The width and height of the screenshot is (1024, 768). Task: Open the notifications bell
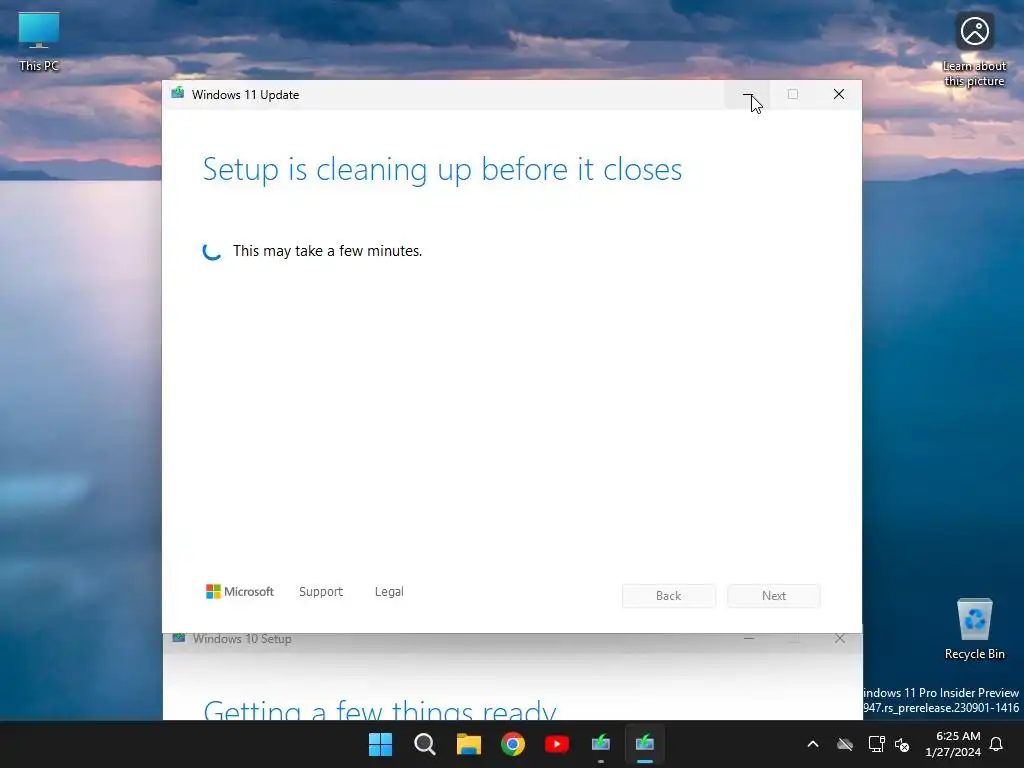coord(996,744)
